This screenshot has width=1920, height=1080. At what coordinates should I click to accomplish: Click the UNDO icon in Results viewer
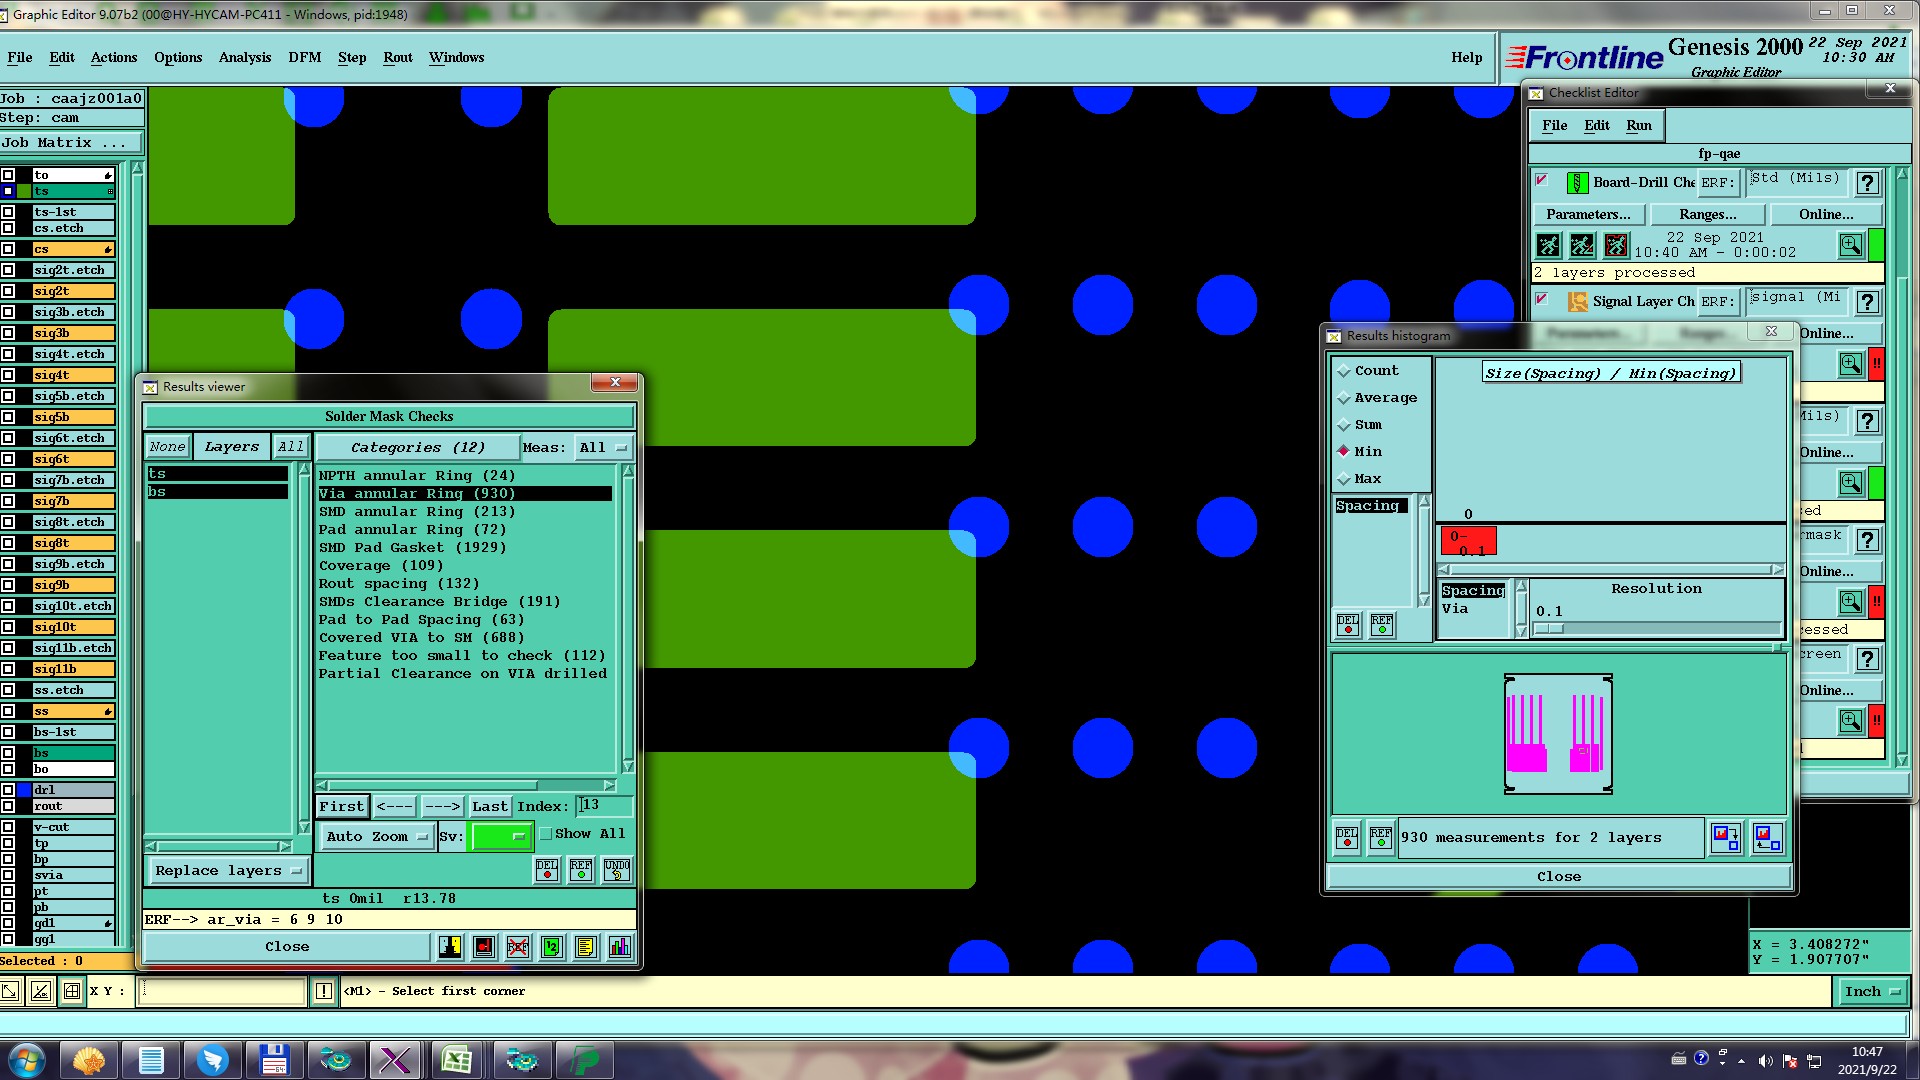(617, 870)
